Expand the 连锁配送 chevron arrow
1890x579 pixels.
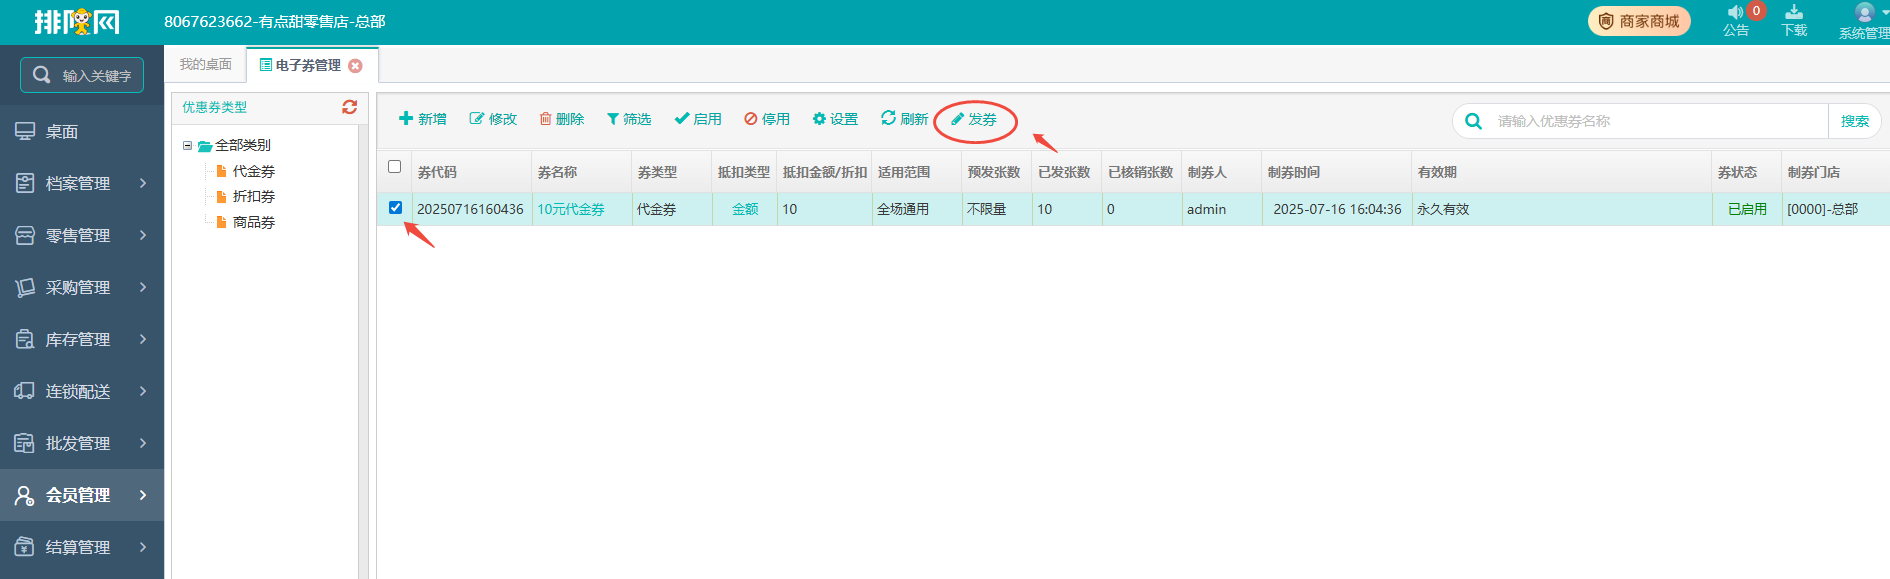(143, 391)
